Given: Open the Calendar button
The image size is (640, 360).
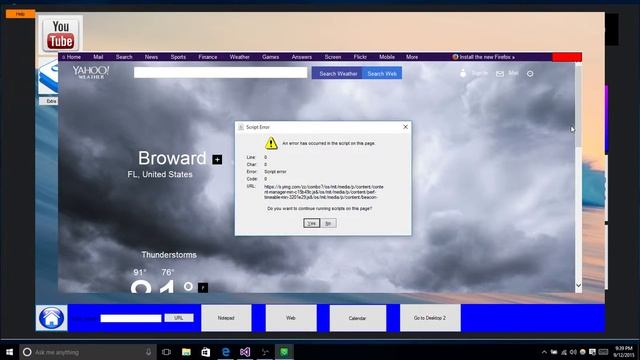Looking at the screenshot, I should click(358, 318).
